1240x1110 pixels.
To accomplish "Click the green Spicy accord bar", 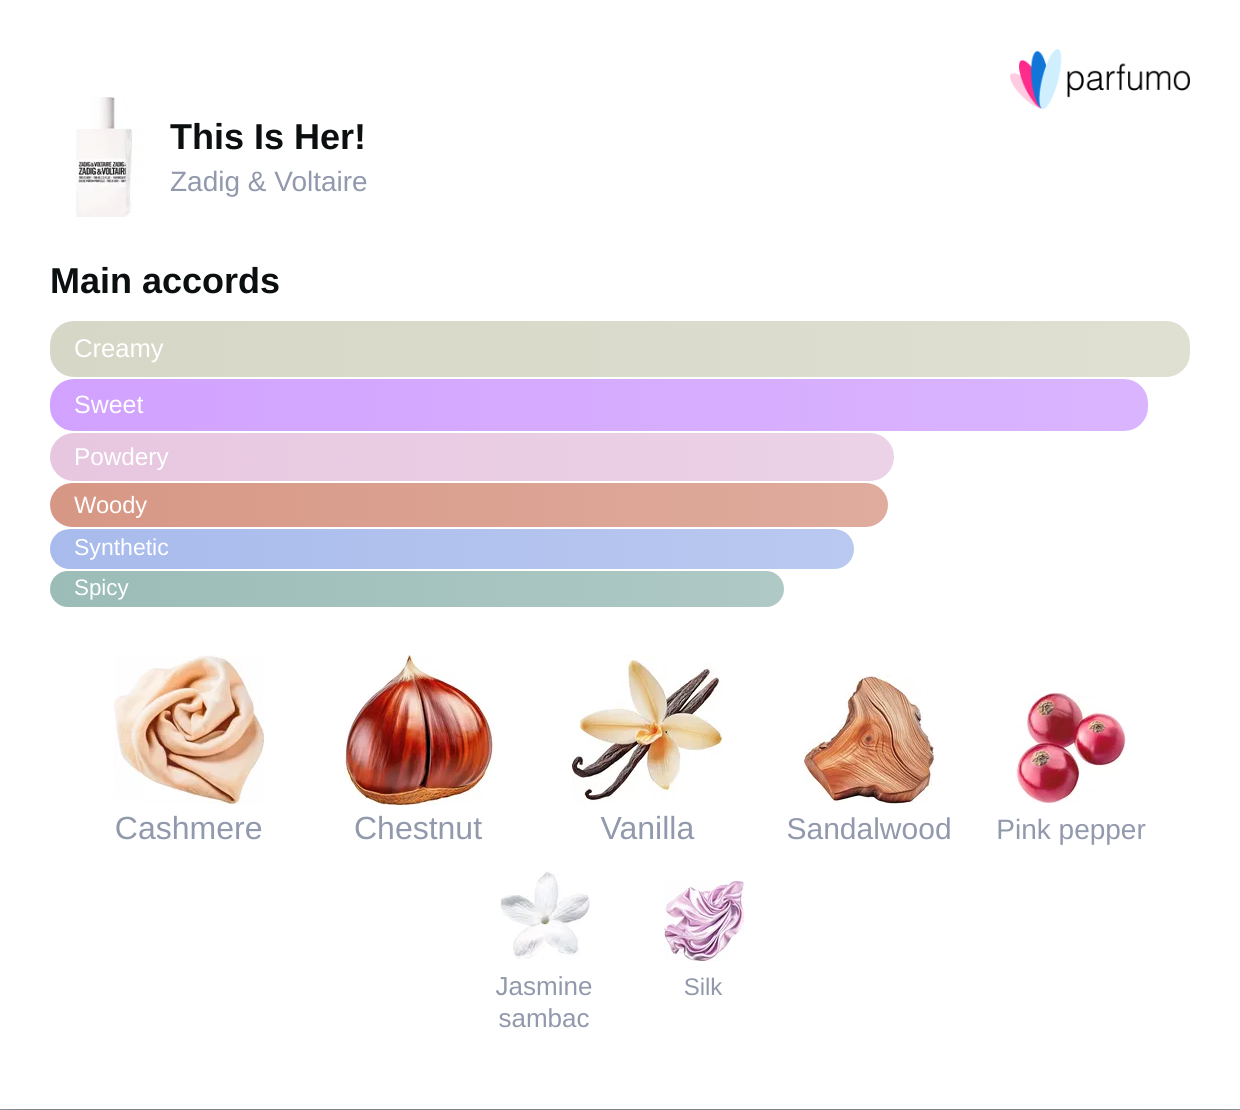I will 417,588.
